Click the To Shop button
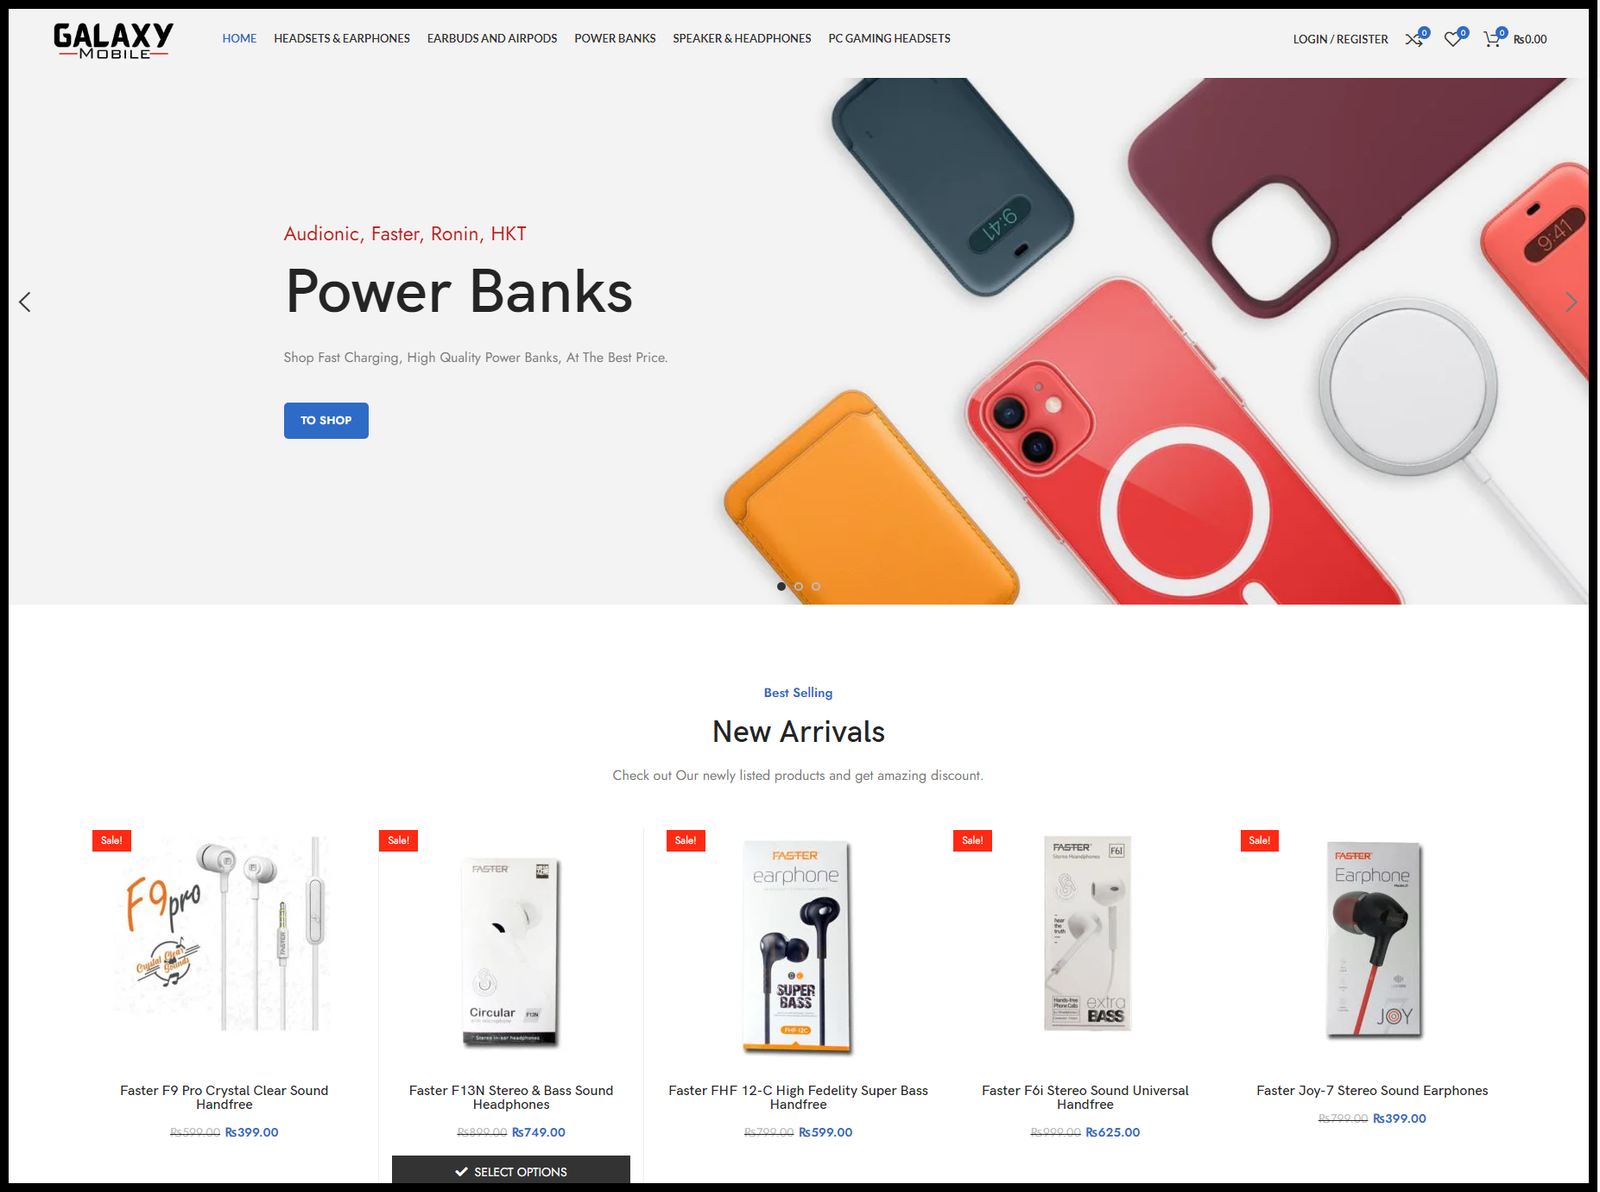 (x=326, y=421)
